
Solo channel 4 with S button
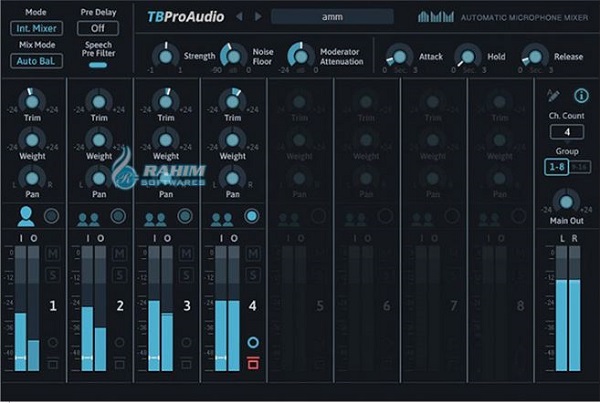coord(253,275)
